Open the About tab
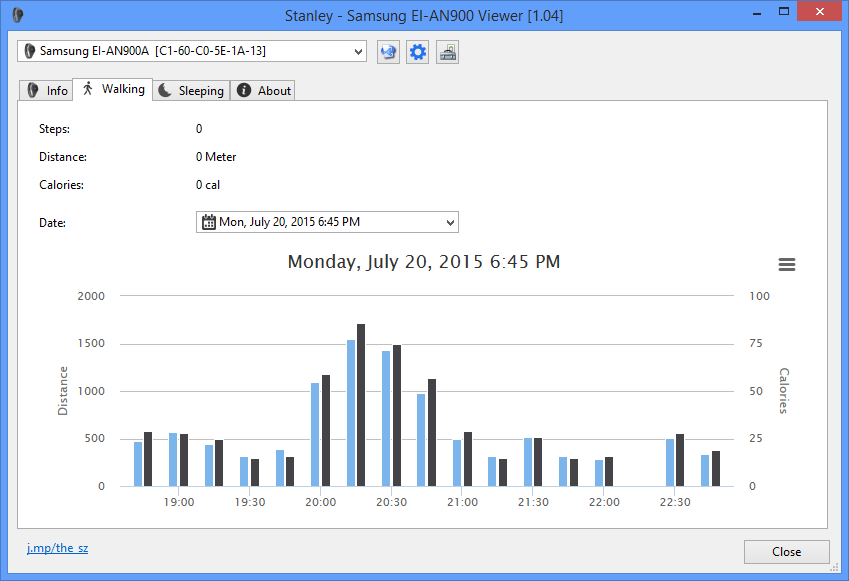The image size is (849, 581). click(x=263, y=90)
